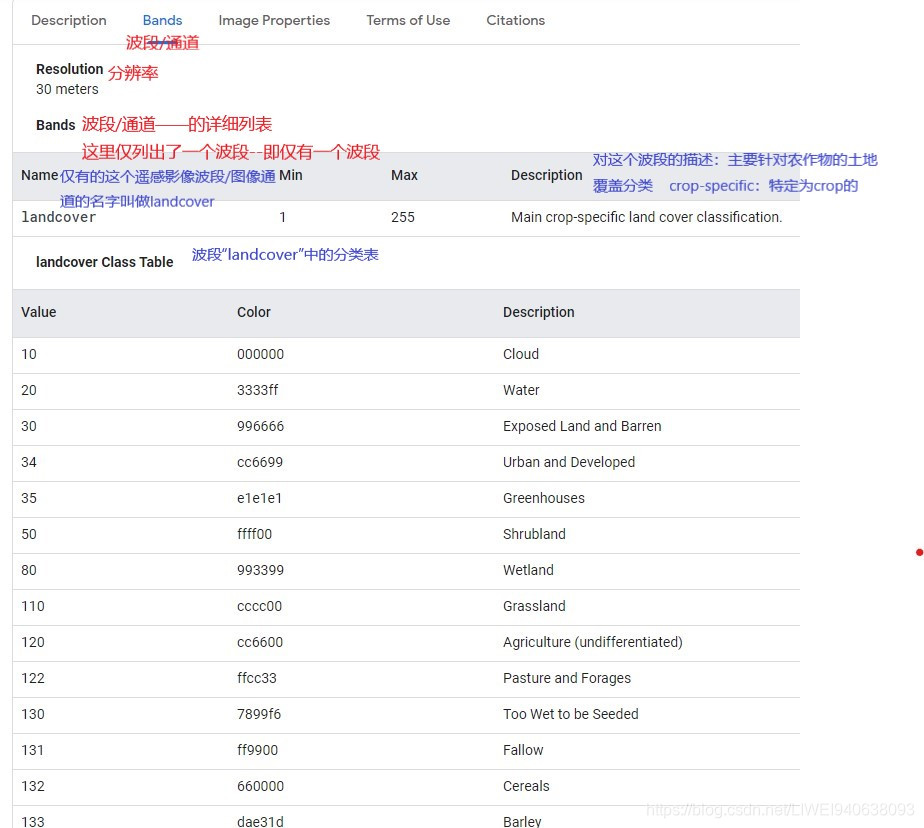924x828 pixels.
Task: Click the band table Name header
Action: (x=39, y=175)
